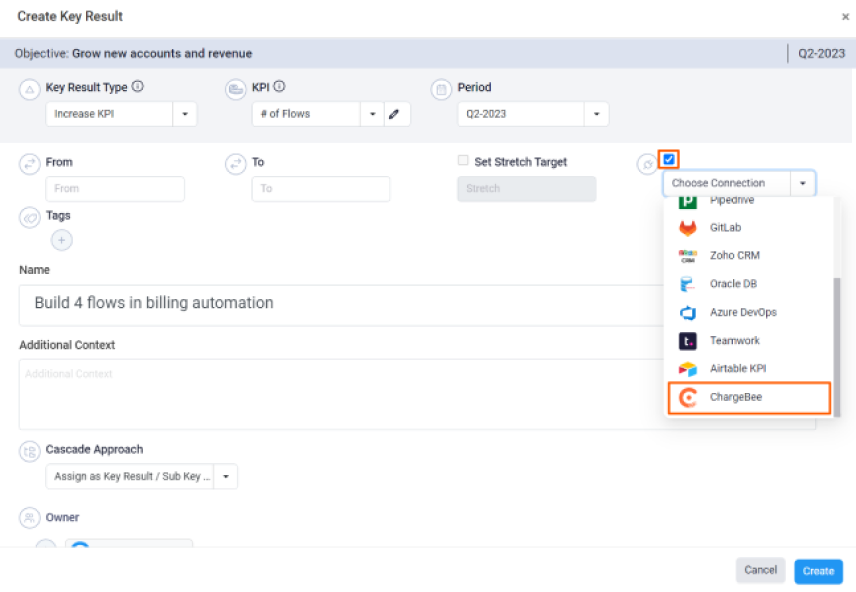This screenshot has height=592, width=856.
Task: Select Teamwork from the connection list
Action: [x=749, y=341]
